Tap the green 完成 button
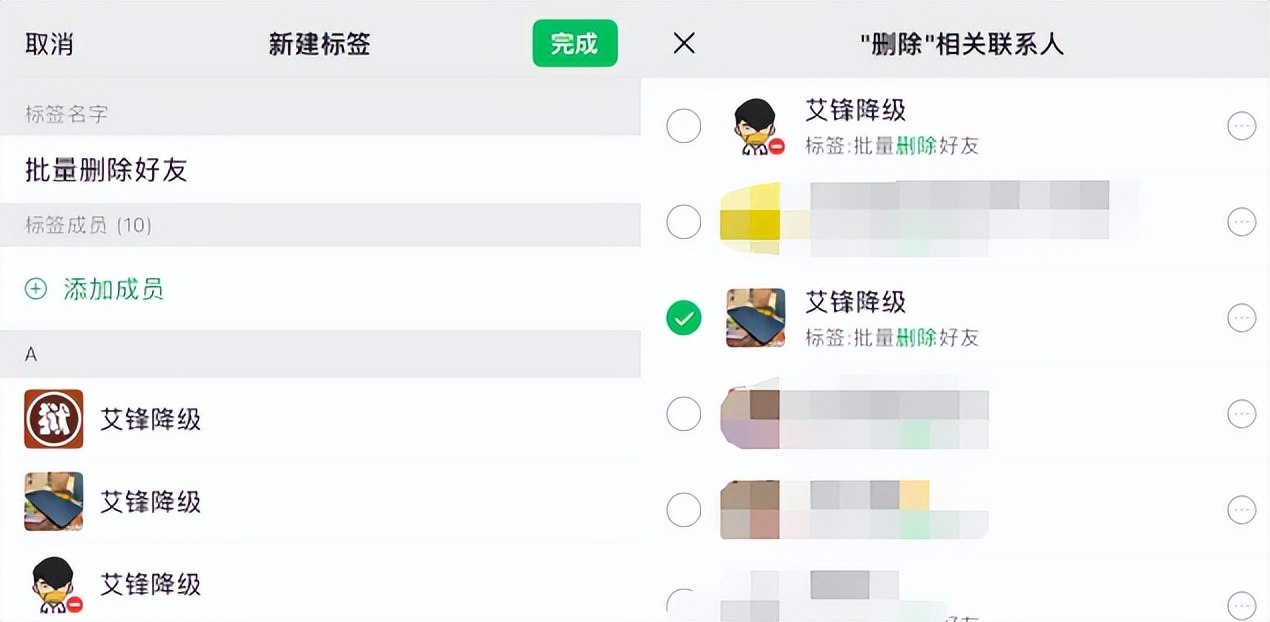Viewport: 1270px width, 622px height. pos(574,43)
